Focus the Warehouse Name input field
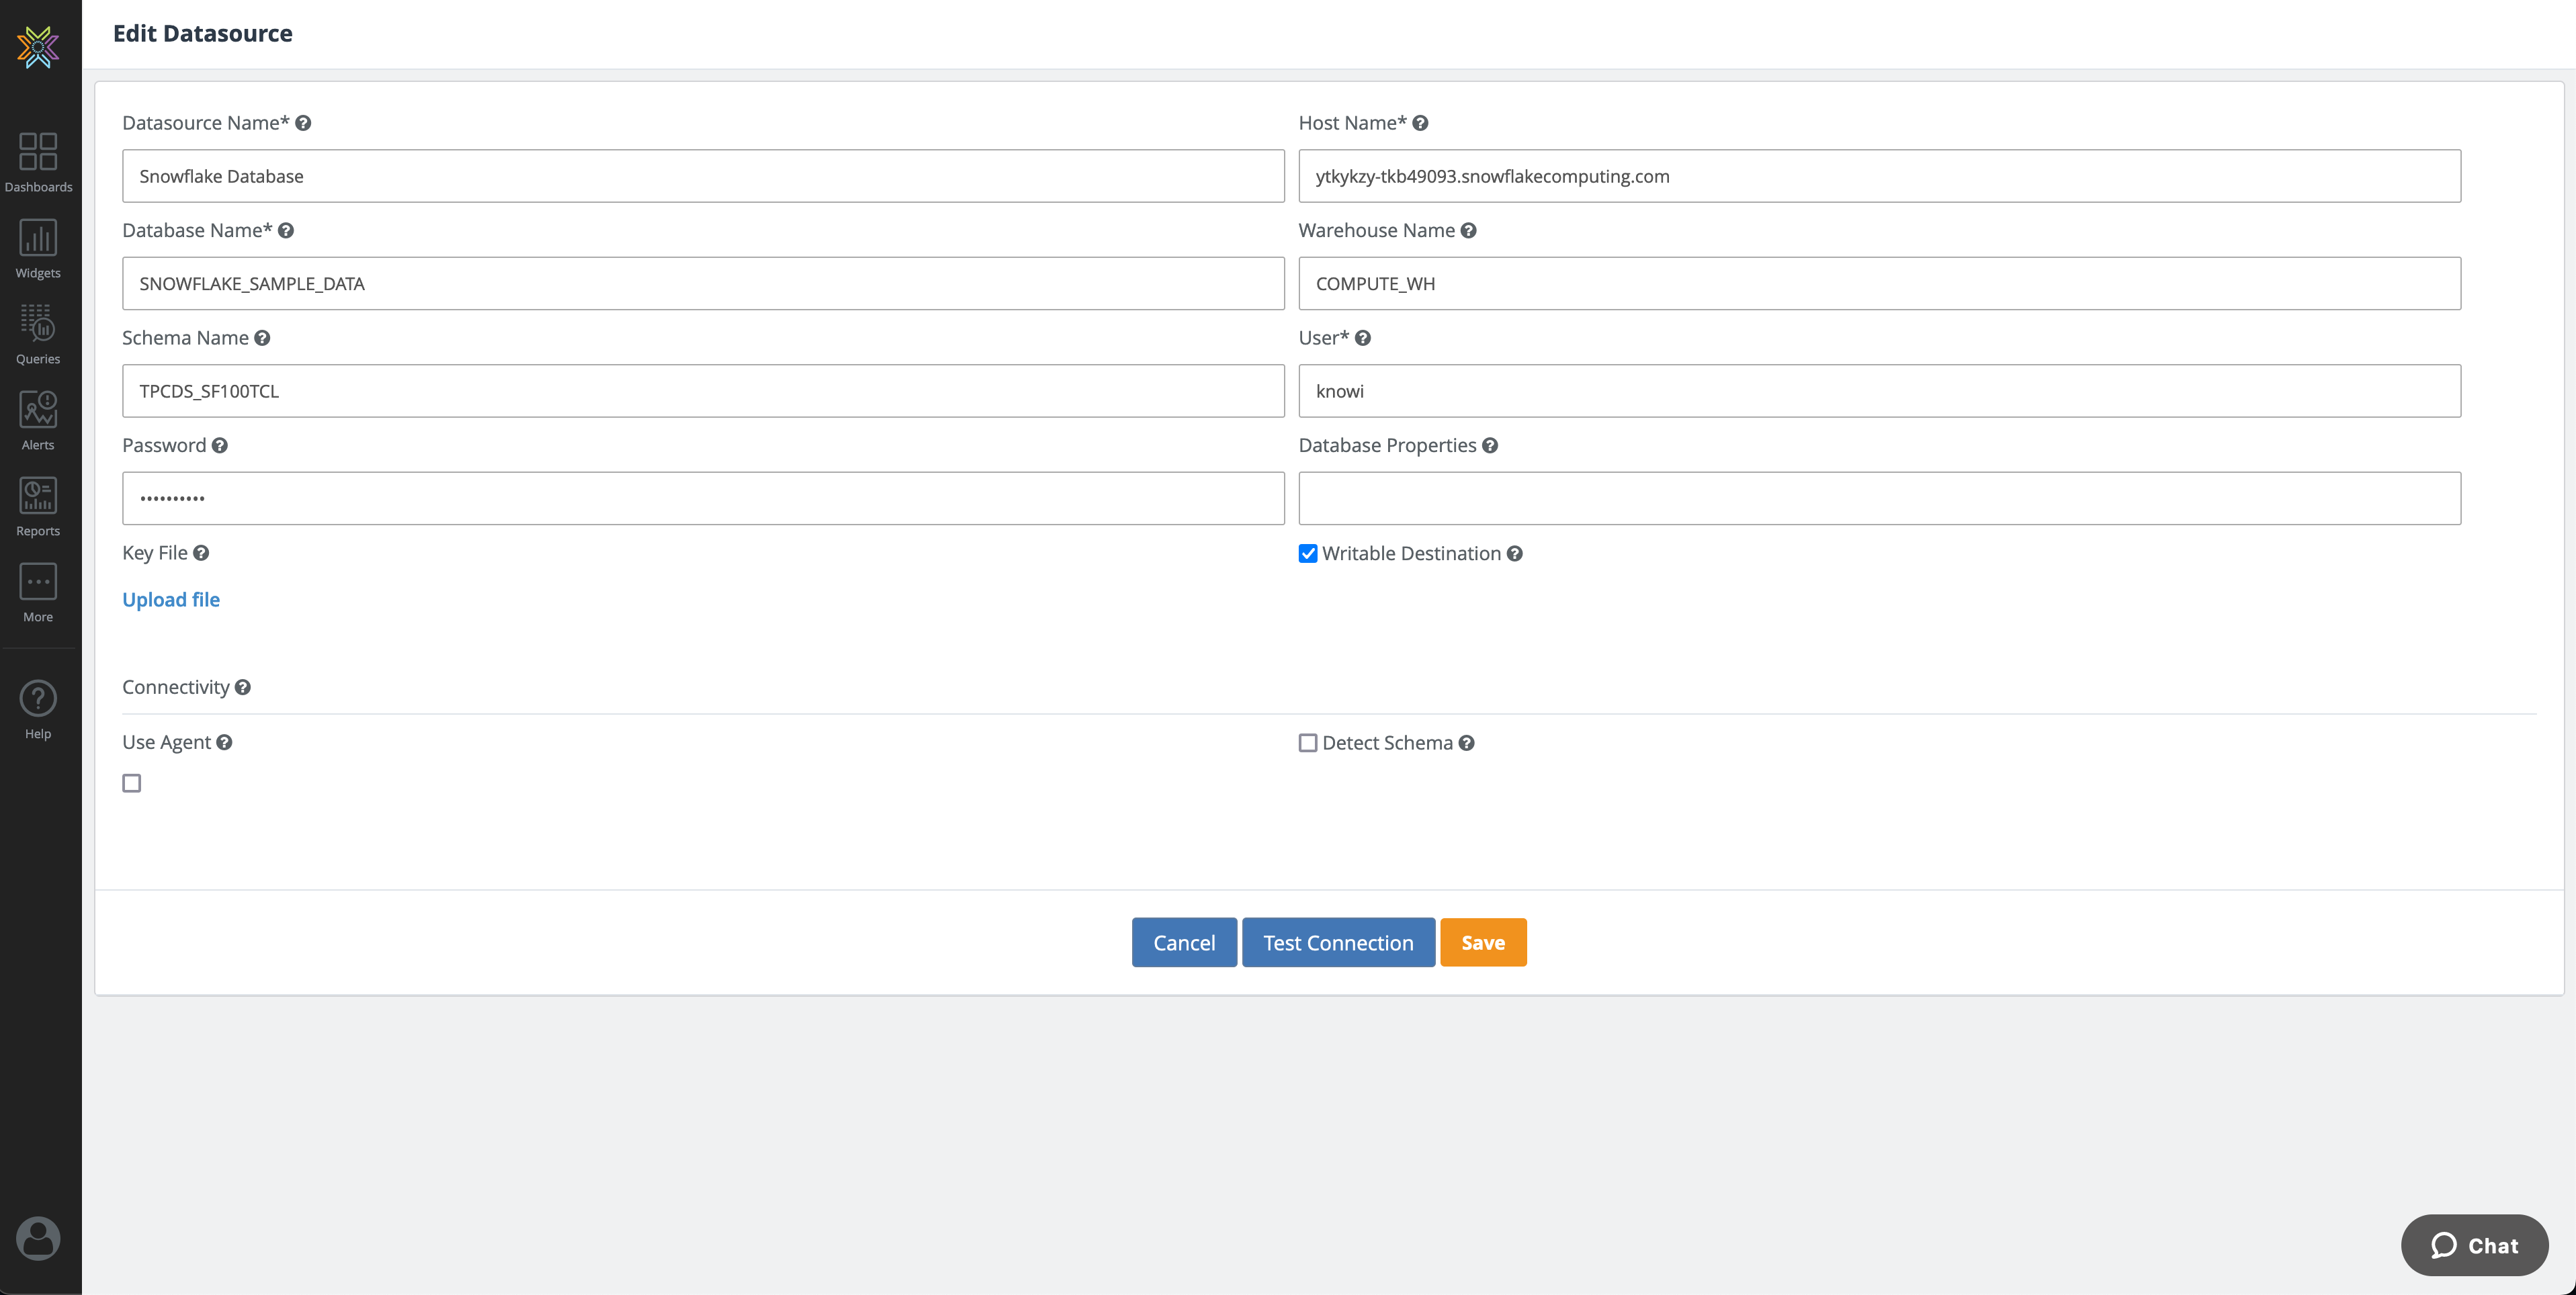Screen dimensions: 2576x1295 pyautogui.click(x=1879, y=284)
